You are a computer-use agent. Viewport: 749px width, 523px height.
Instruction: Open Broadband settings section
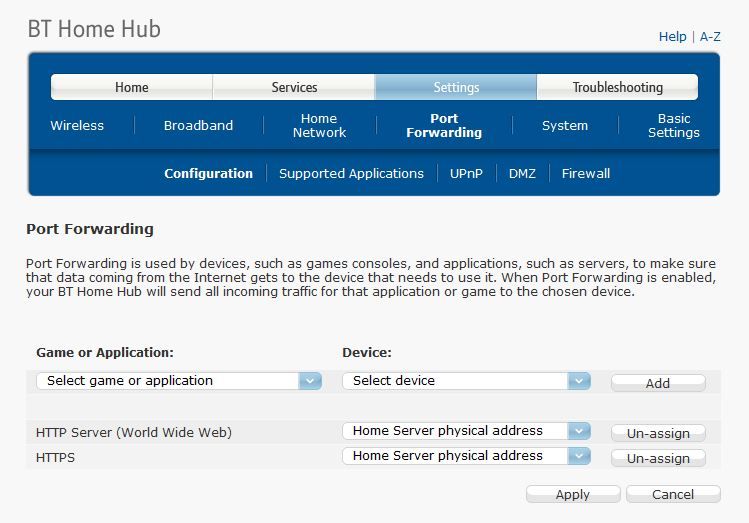coord(198,126)
